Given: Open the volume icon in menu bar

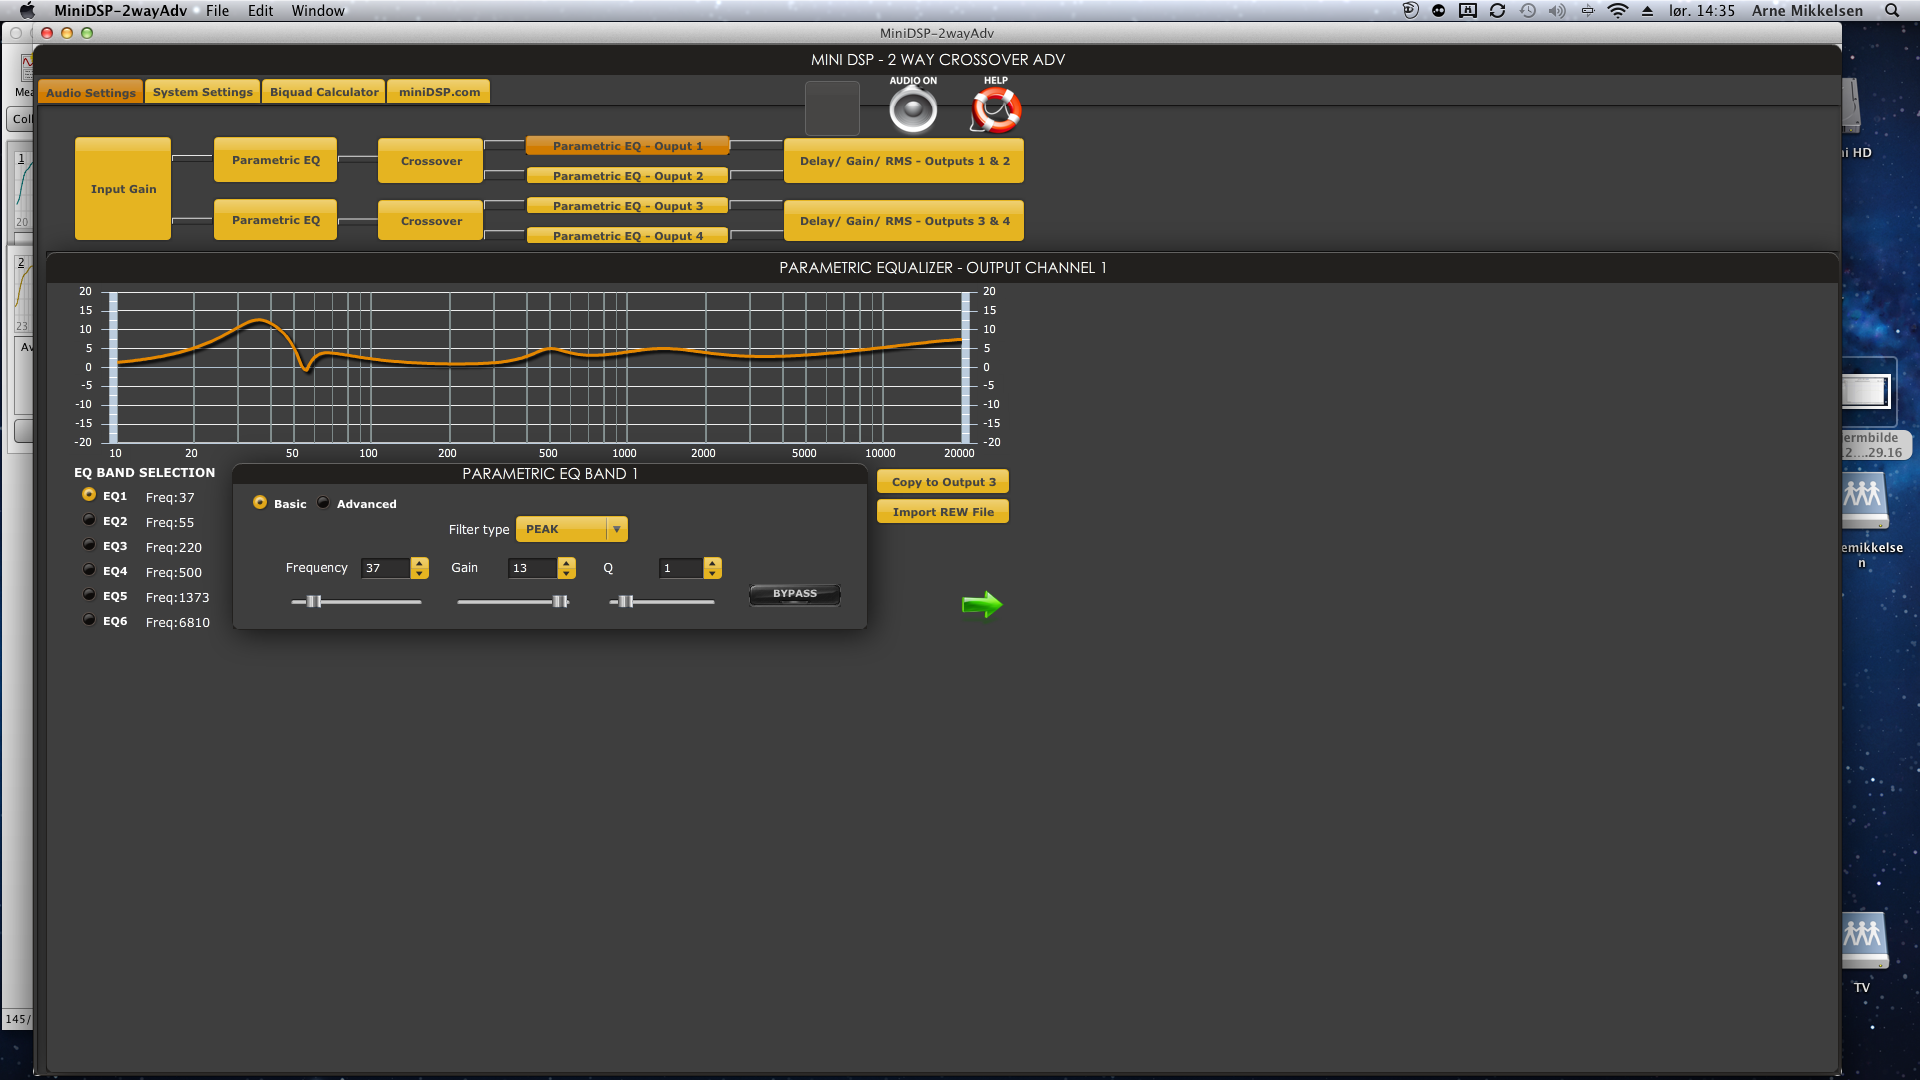Looking at the screenshot, I should (1557, 11).
